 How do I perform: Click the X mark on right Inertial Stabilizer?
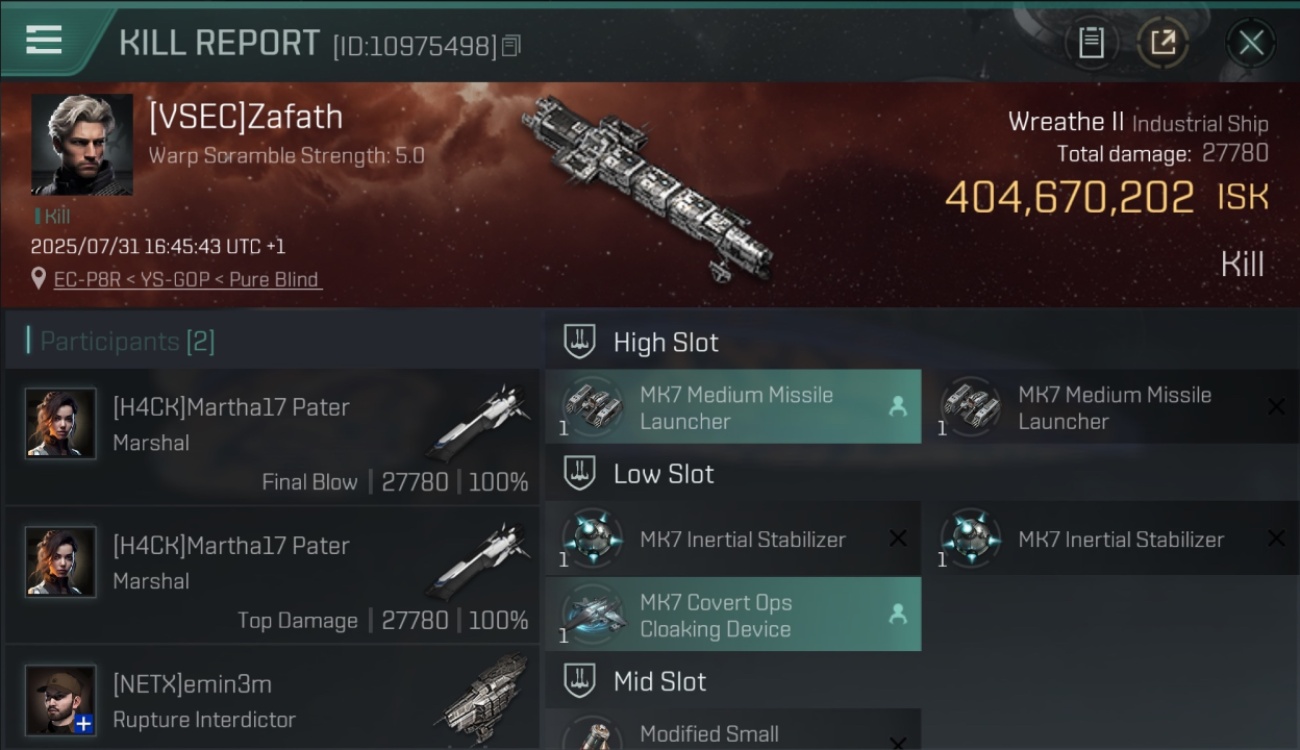pos(1276,538)
